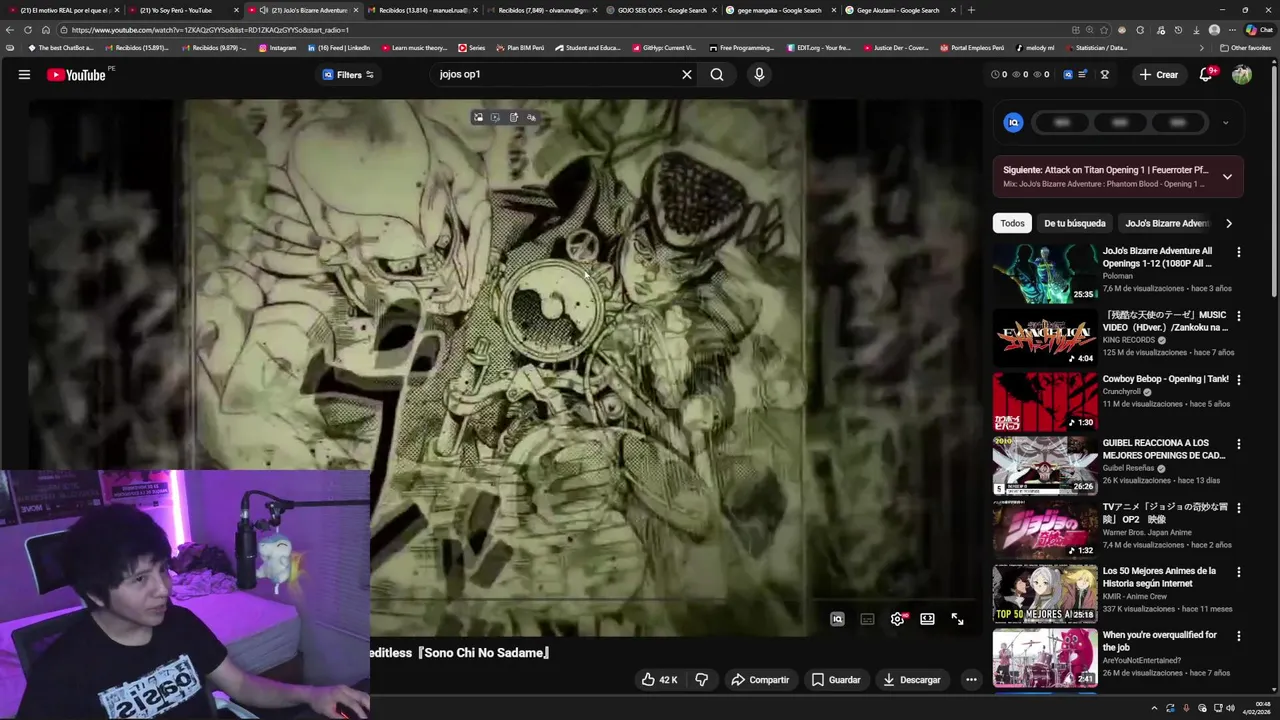Open the 'Portal Empleos Perú' bookmark

[971, 47]
